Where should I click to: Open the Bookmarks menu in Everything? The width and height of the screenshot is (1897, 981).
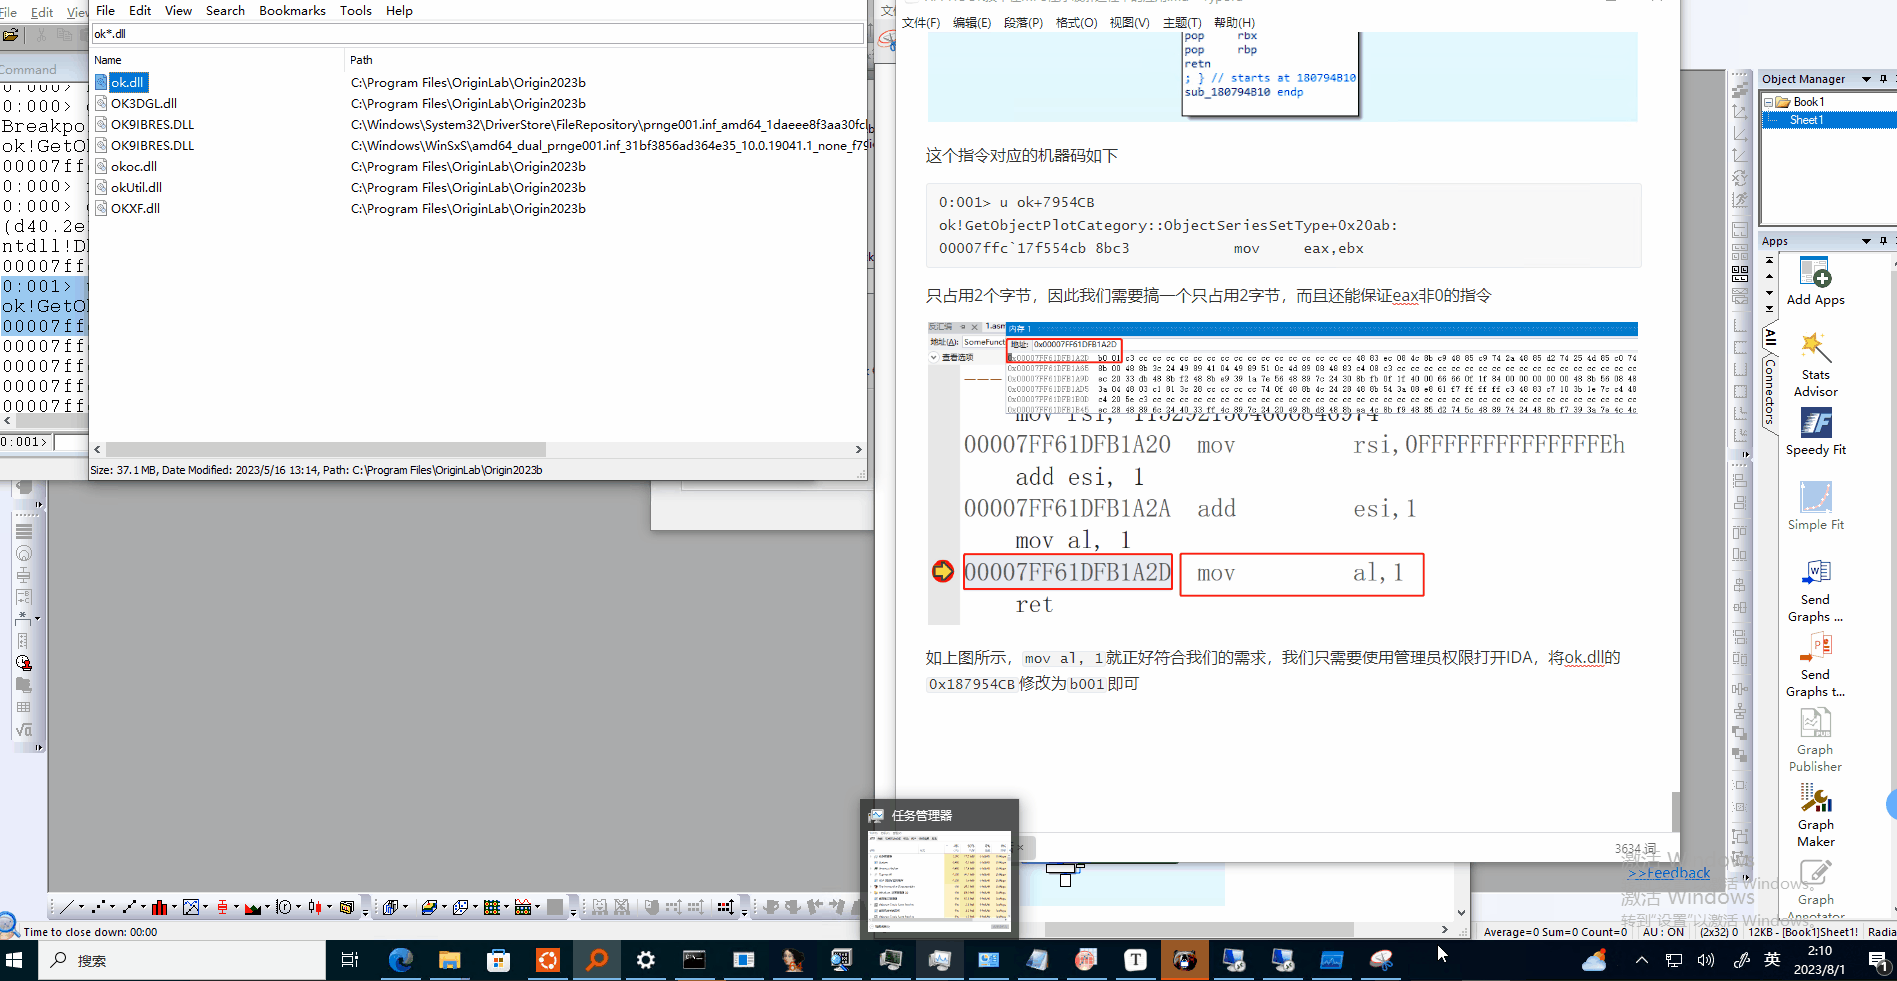(292, 10)
